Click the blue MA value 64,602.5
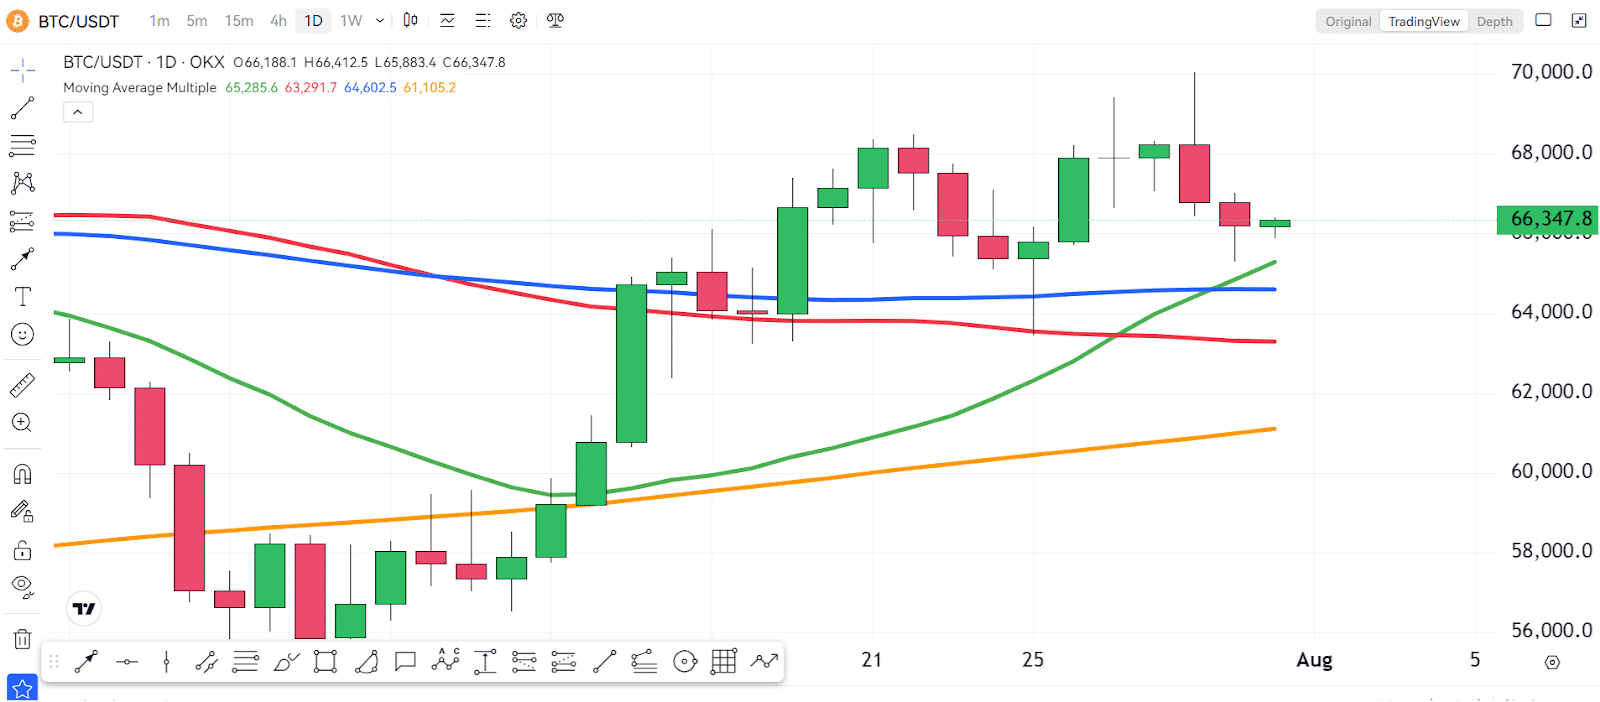 371,88
